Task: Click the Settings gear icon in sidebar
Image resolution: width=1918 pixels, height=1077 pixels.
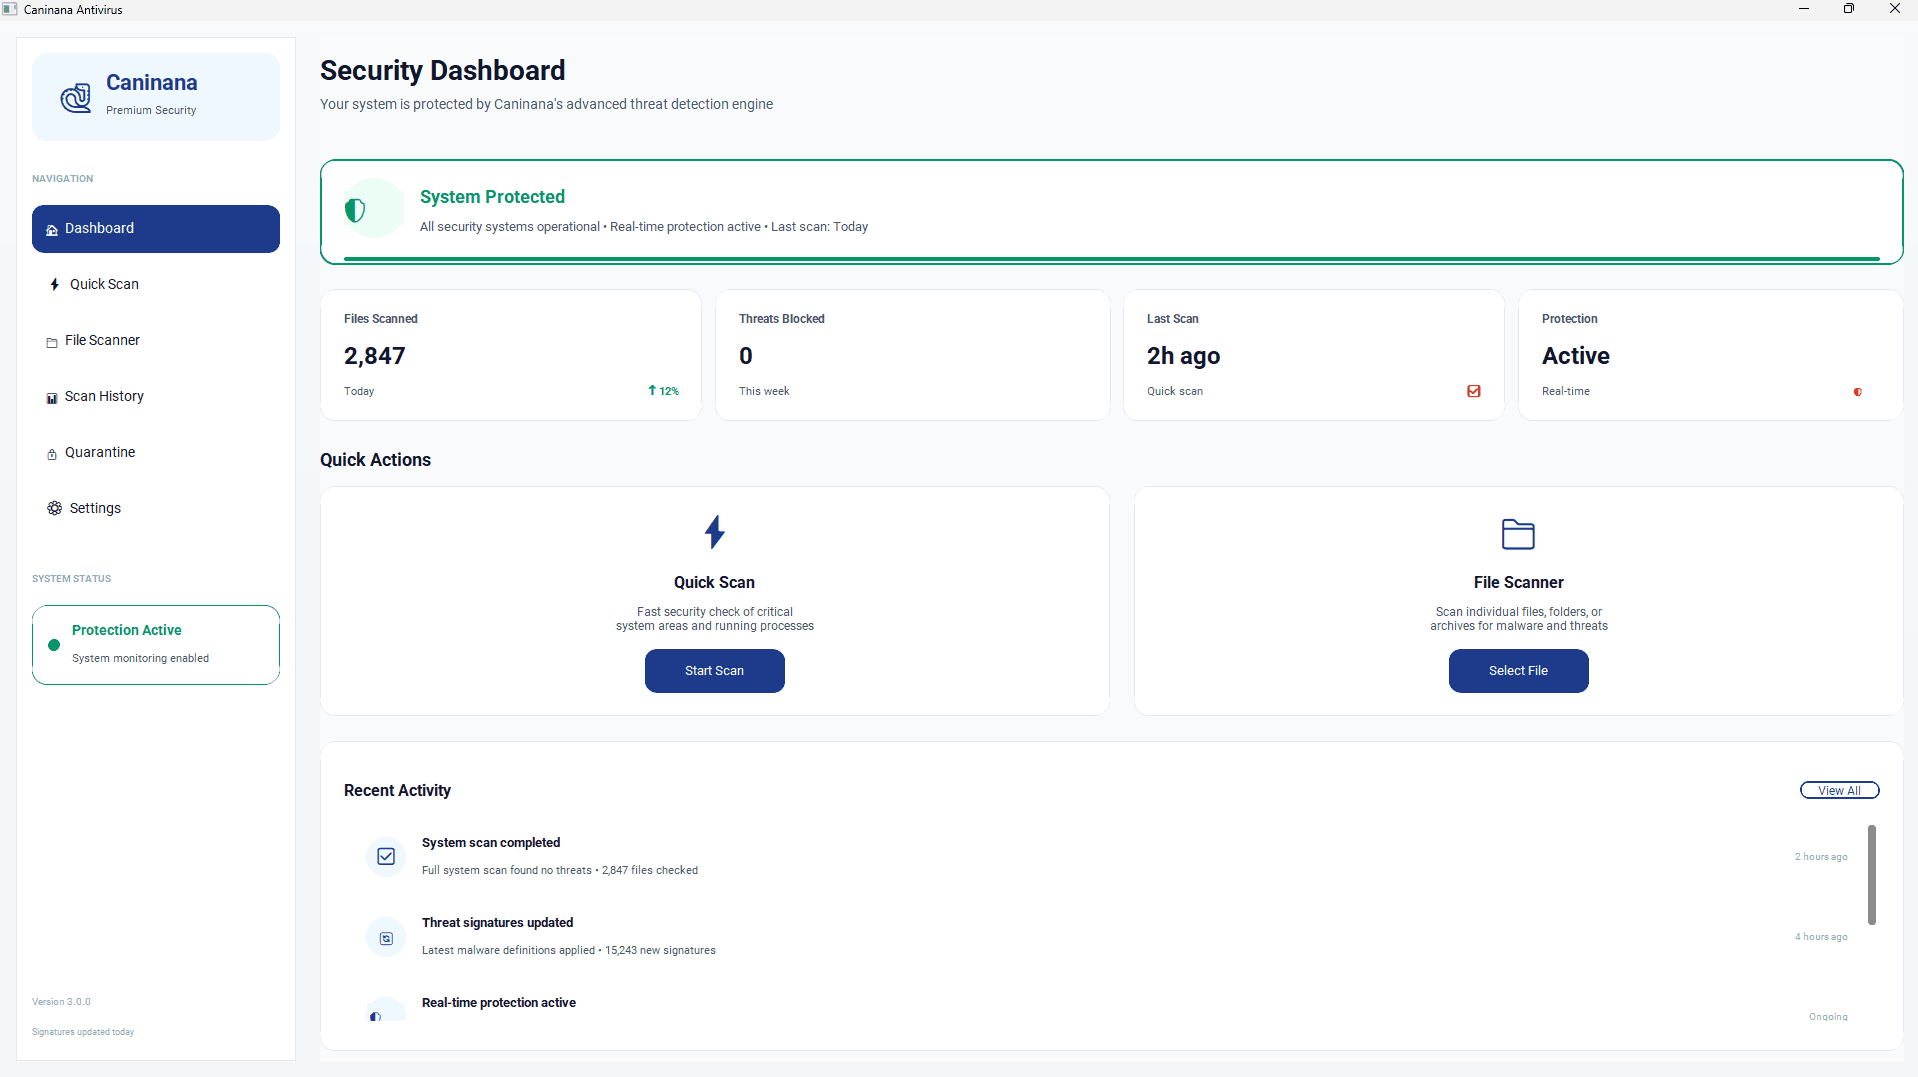Action: [54, 508]
